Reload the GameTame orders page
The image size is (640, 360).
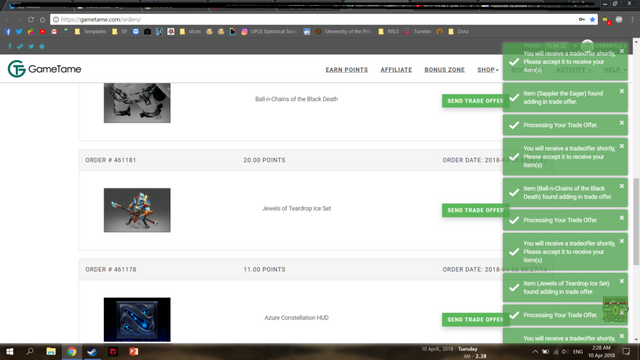[x=31, y=19]
